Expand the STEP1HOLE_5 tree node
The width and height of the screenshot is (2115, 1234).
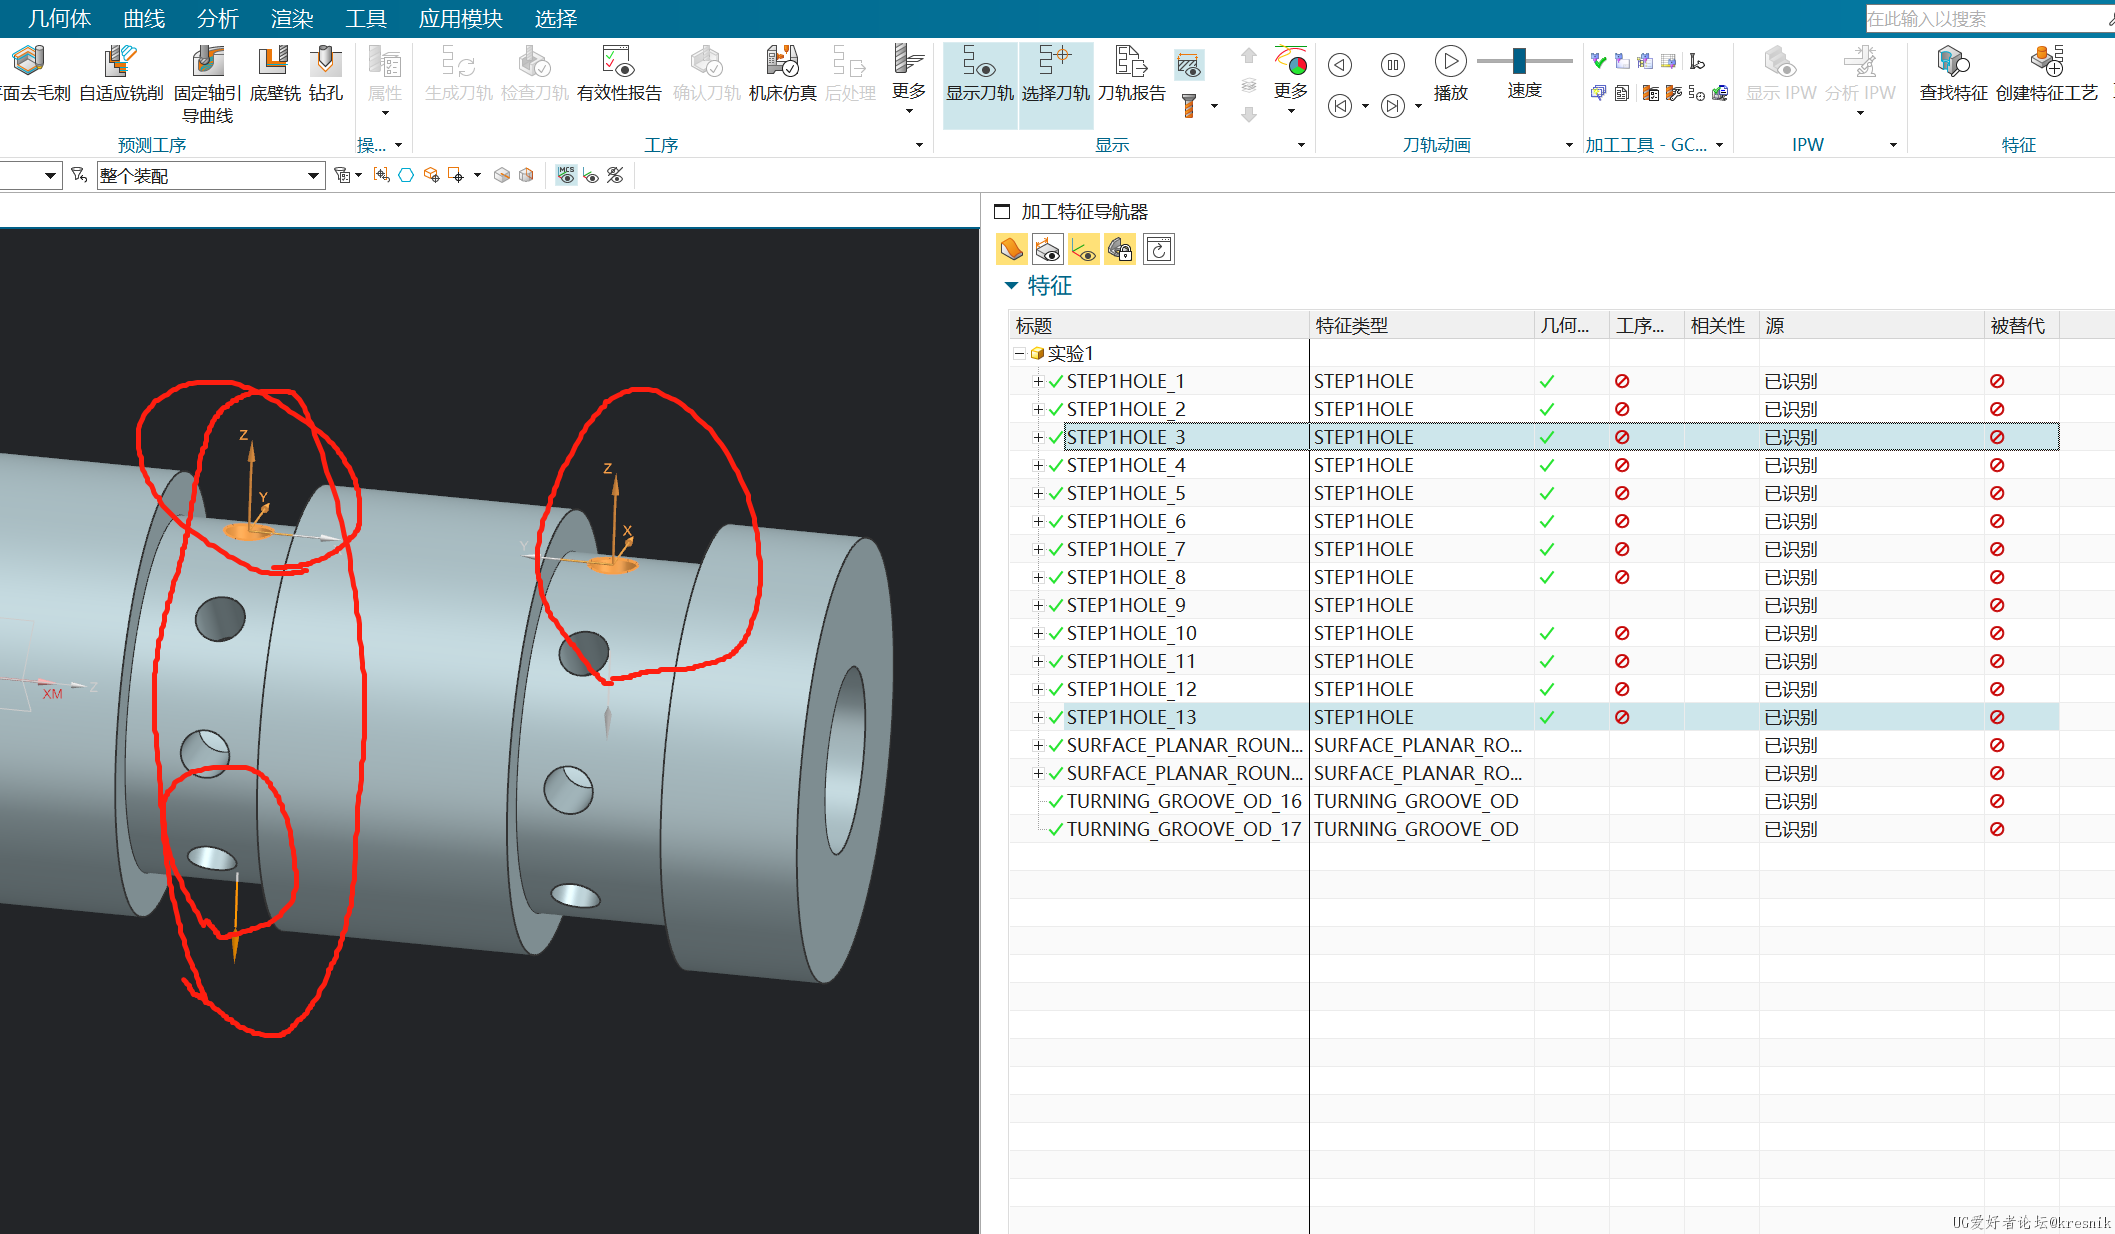click(1038, 493)
